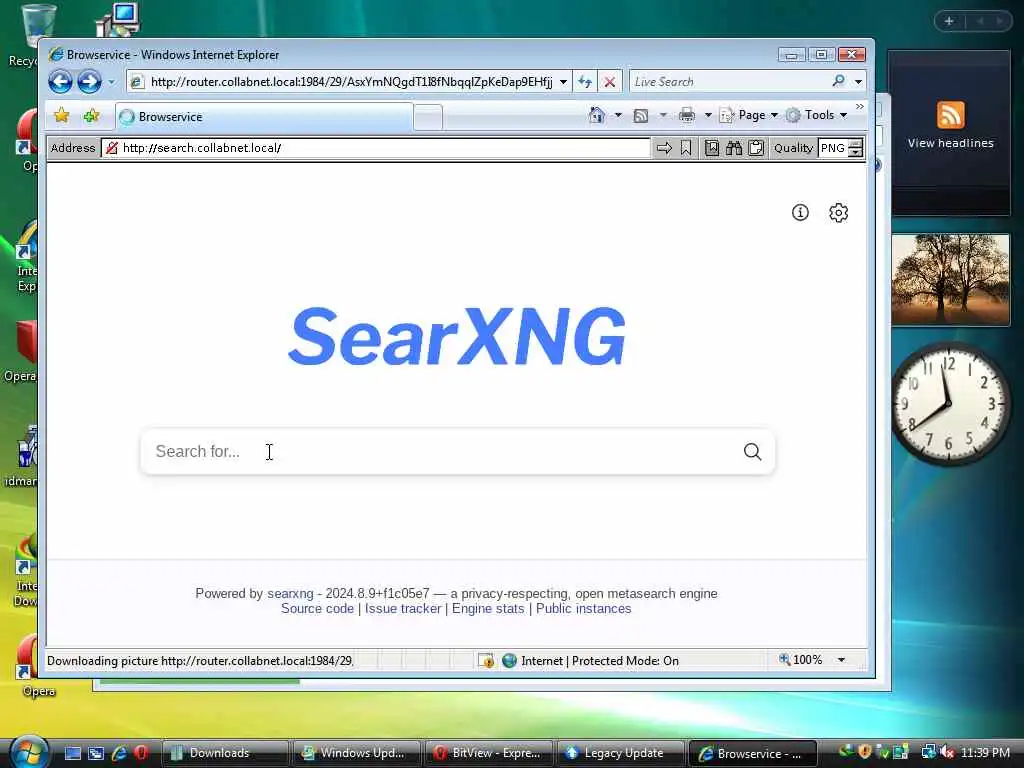
Task: Click the Internet Protected Mode zone indicator
Action: [x=591, y=661]
